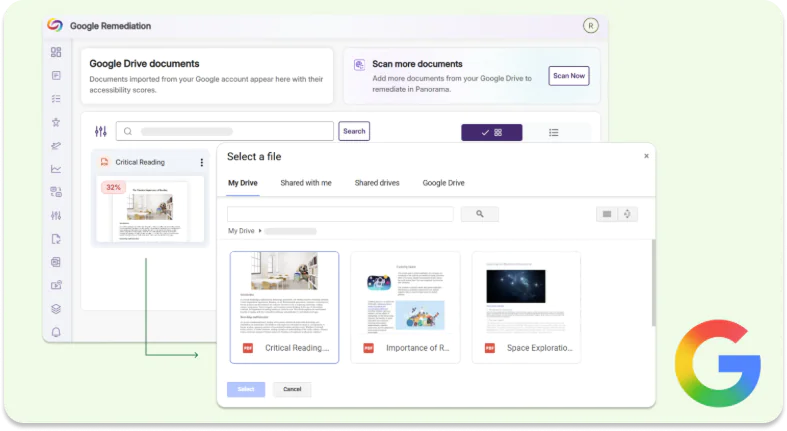Screen dimensions: 787x431
Task: Click the edit pencil icon in sidebar
Action: (56, 146)
